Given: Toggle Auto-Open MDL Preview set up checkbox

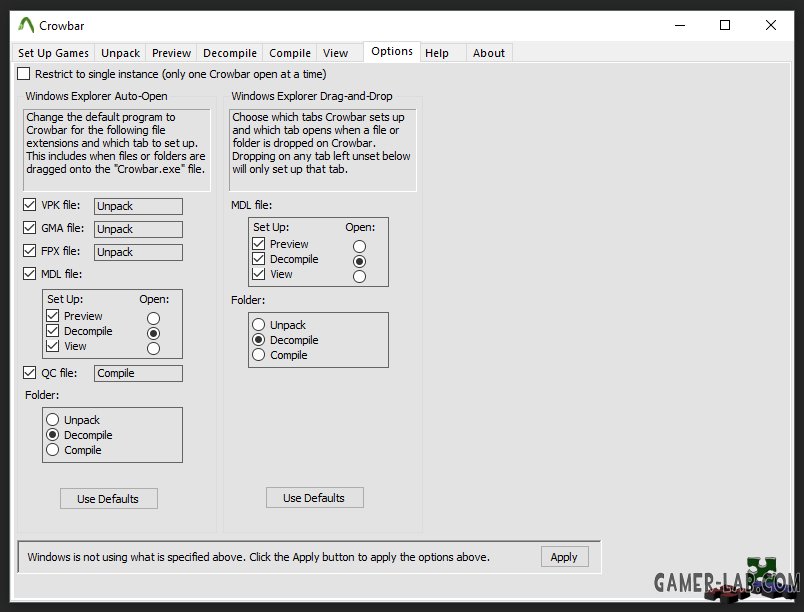Looking at the screenshot, I should point(52,315).
